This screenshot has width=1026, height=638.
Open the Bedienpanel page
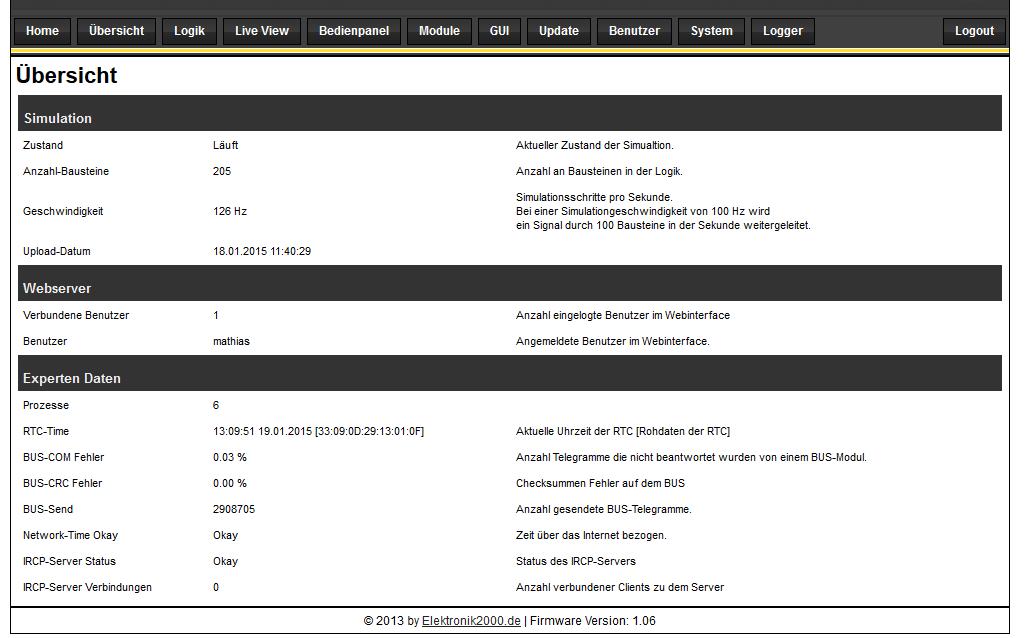click(x=354, y=31)
